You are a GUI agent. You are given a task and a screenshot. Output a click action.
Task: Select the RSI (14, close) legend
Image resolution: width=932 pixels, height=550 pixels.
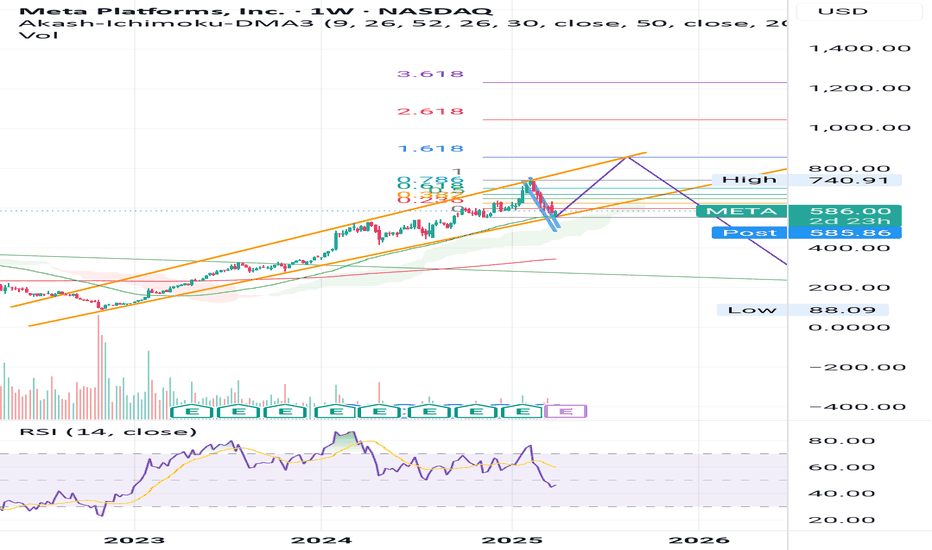108,432
